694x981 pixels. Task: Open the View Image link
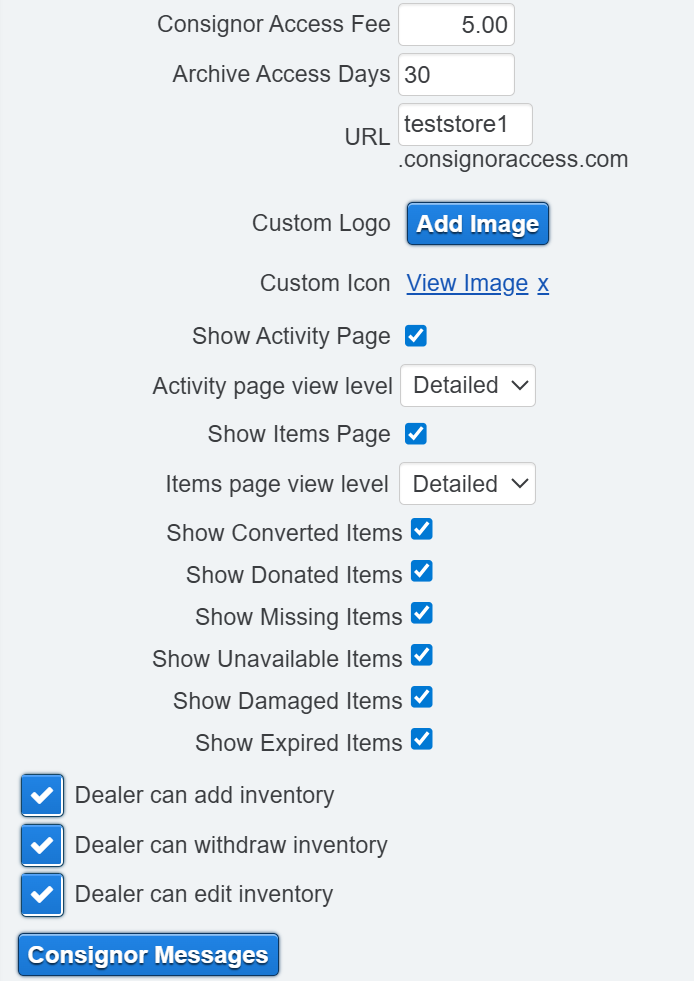tap(467, 284)
